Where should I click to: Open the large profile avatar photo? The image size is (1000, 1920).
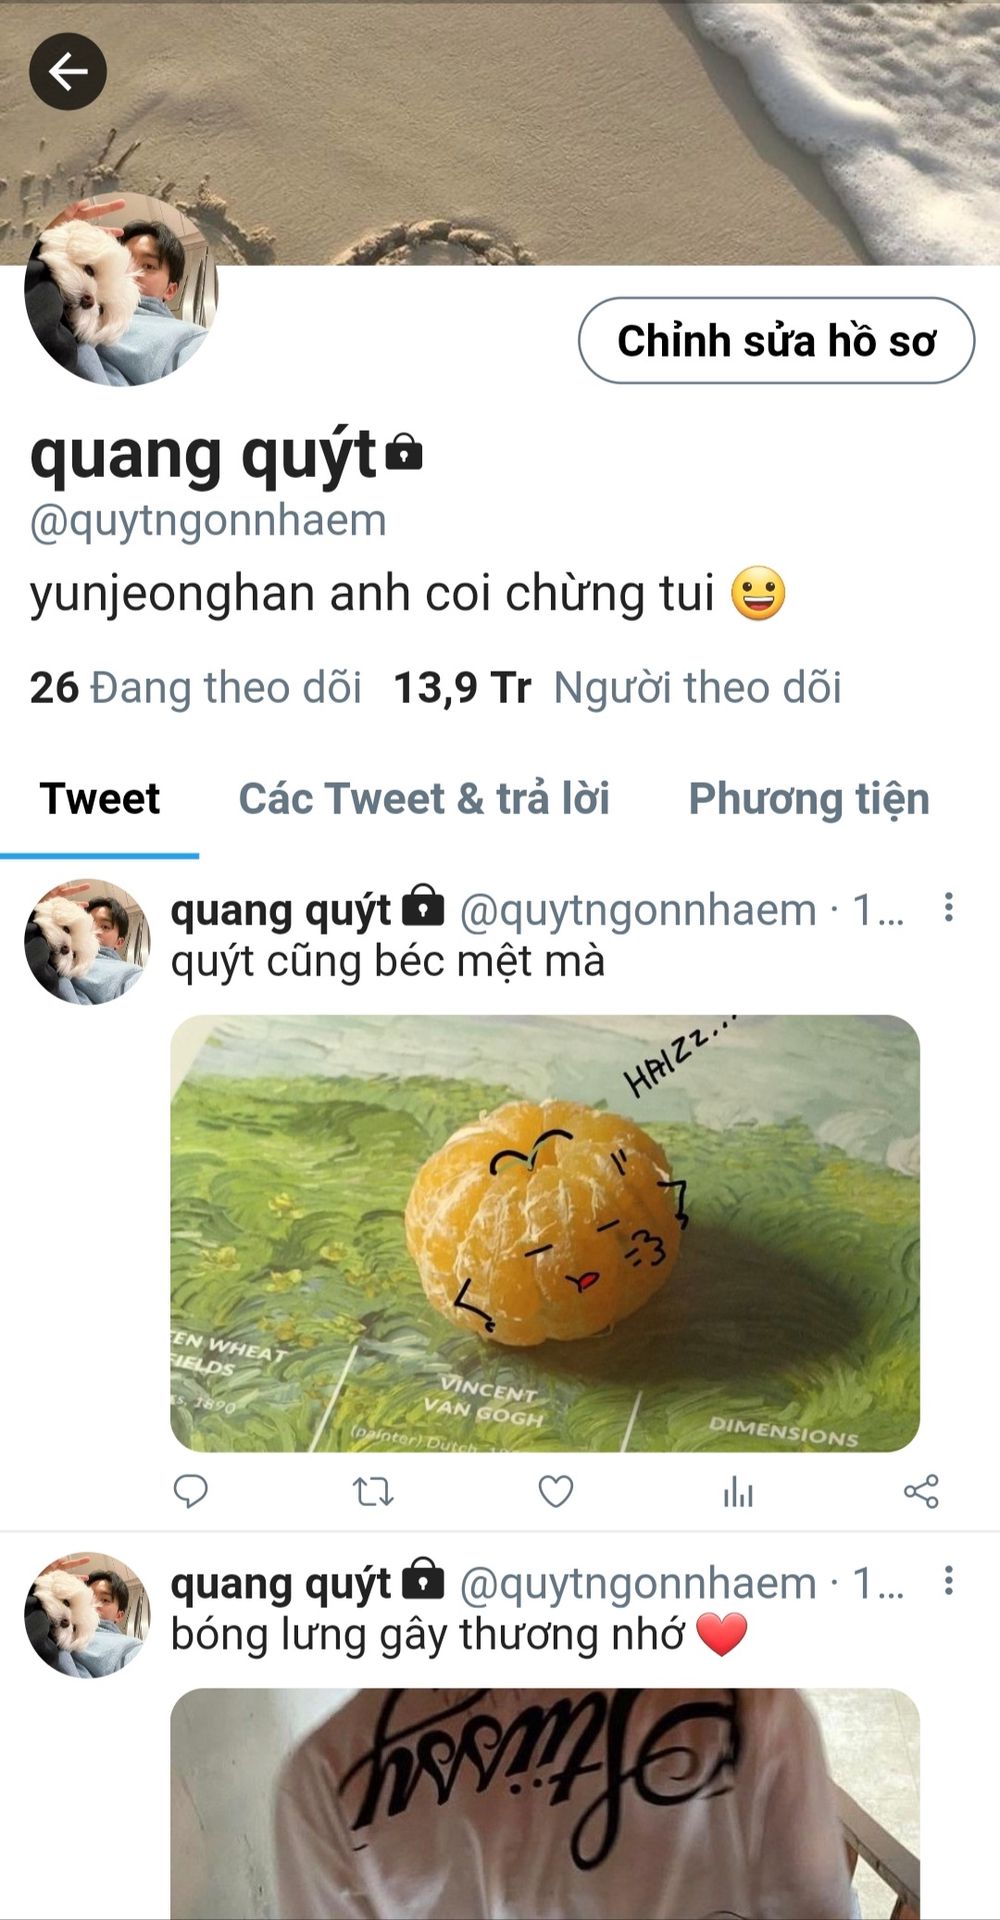coord(121,289)
